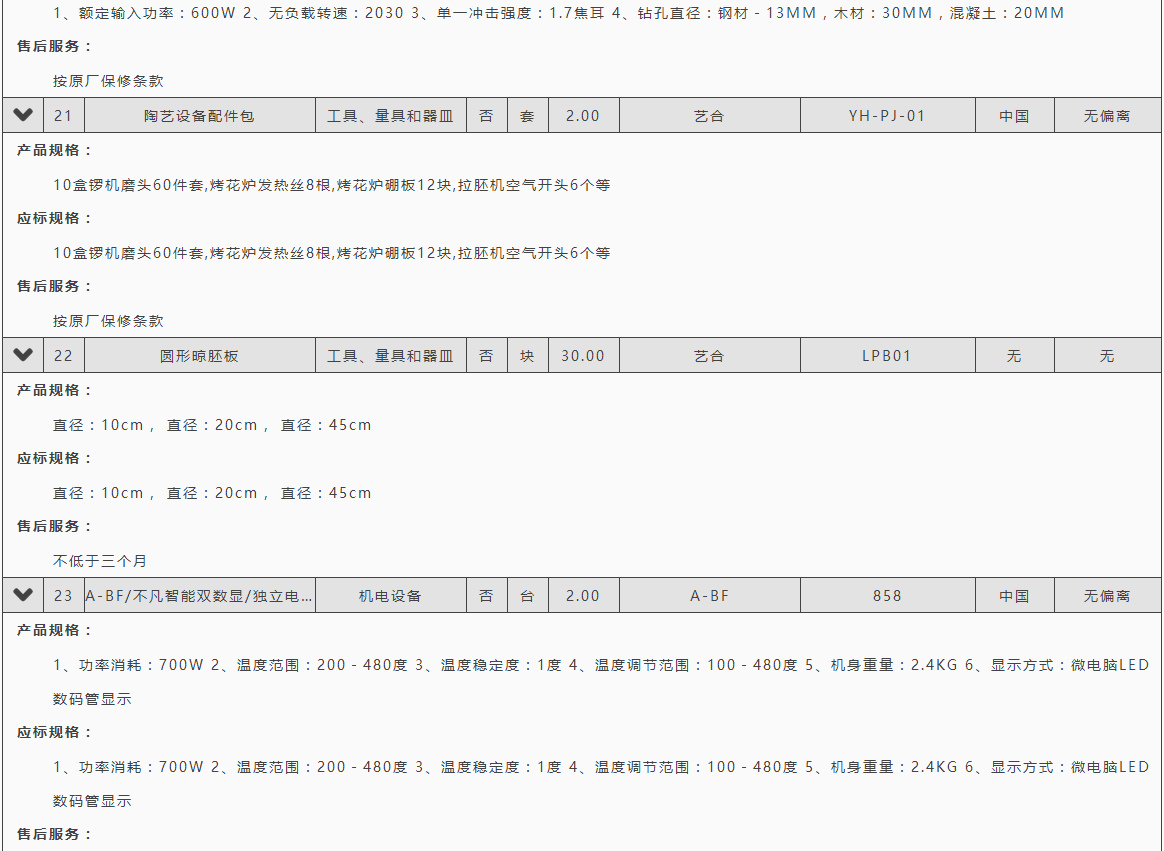Select model number 858 cell
The width and height of the screenshot is (1164, 851).
click(x=887, y=596)
